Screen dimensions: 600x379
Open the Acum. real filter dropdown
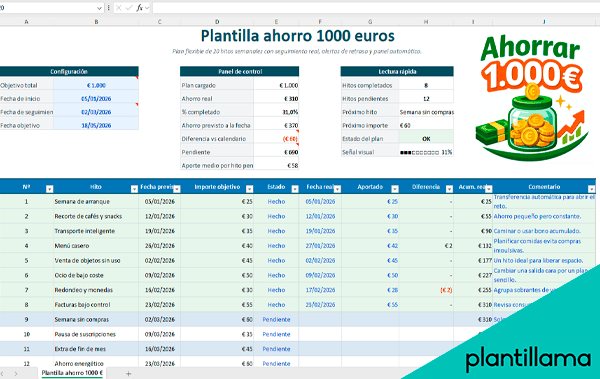click(489, 189)
